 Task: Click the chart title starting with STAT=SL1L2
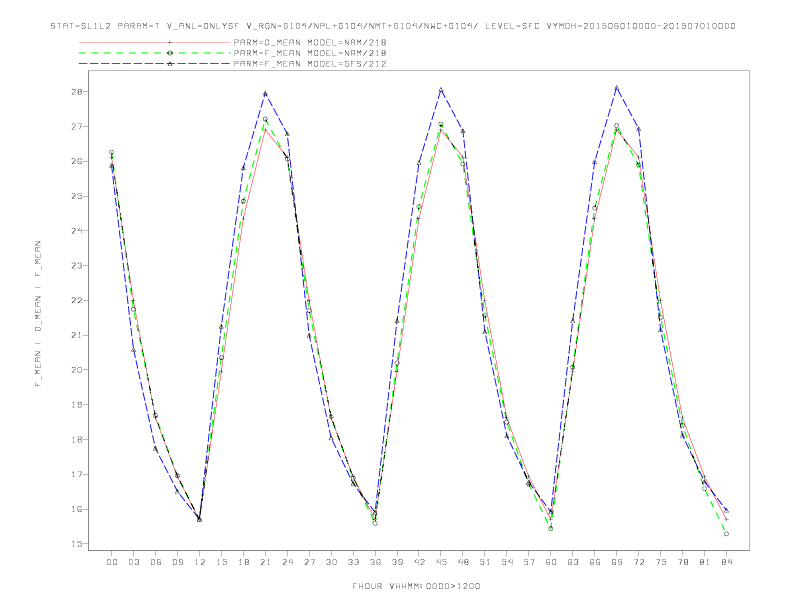[x=393, y=26]
